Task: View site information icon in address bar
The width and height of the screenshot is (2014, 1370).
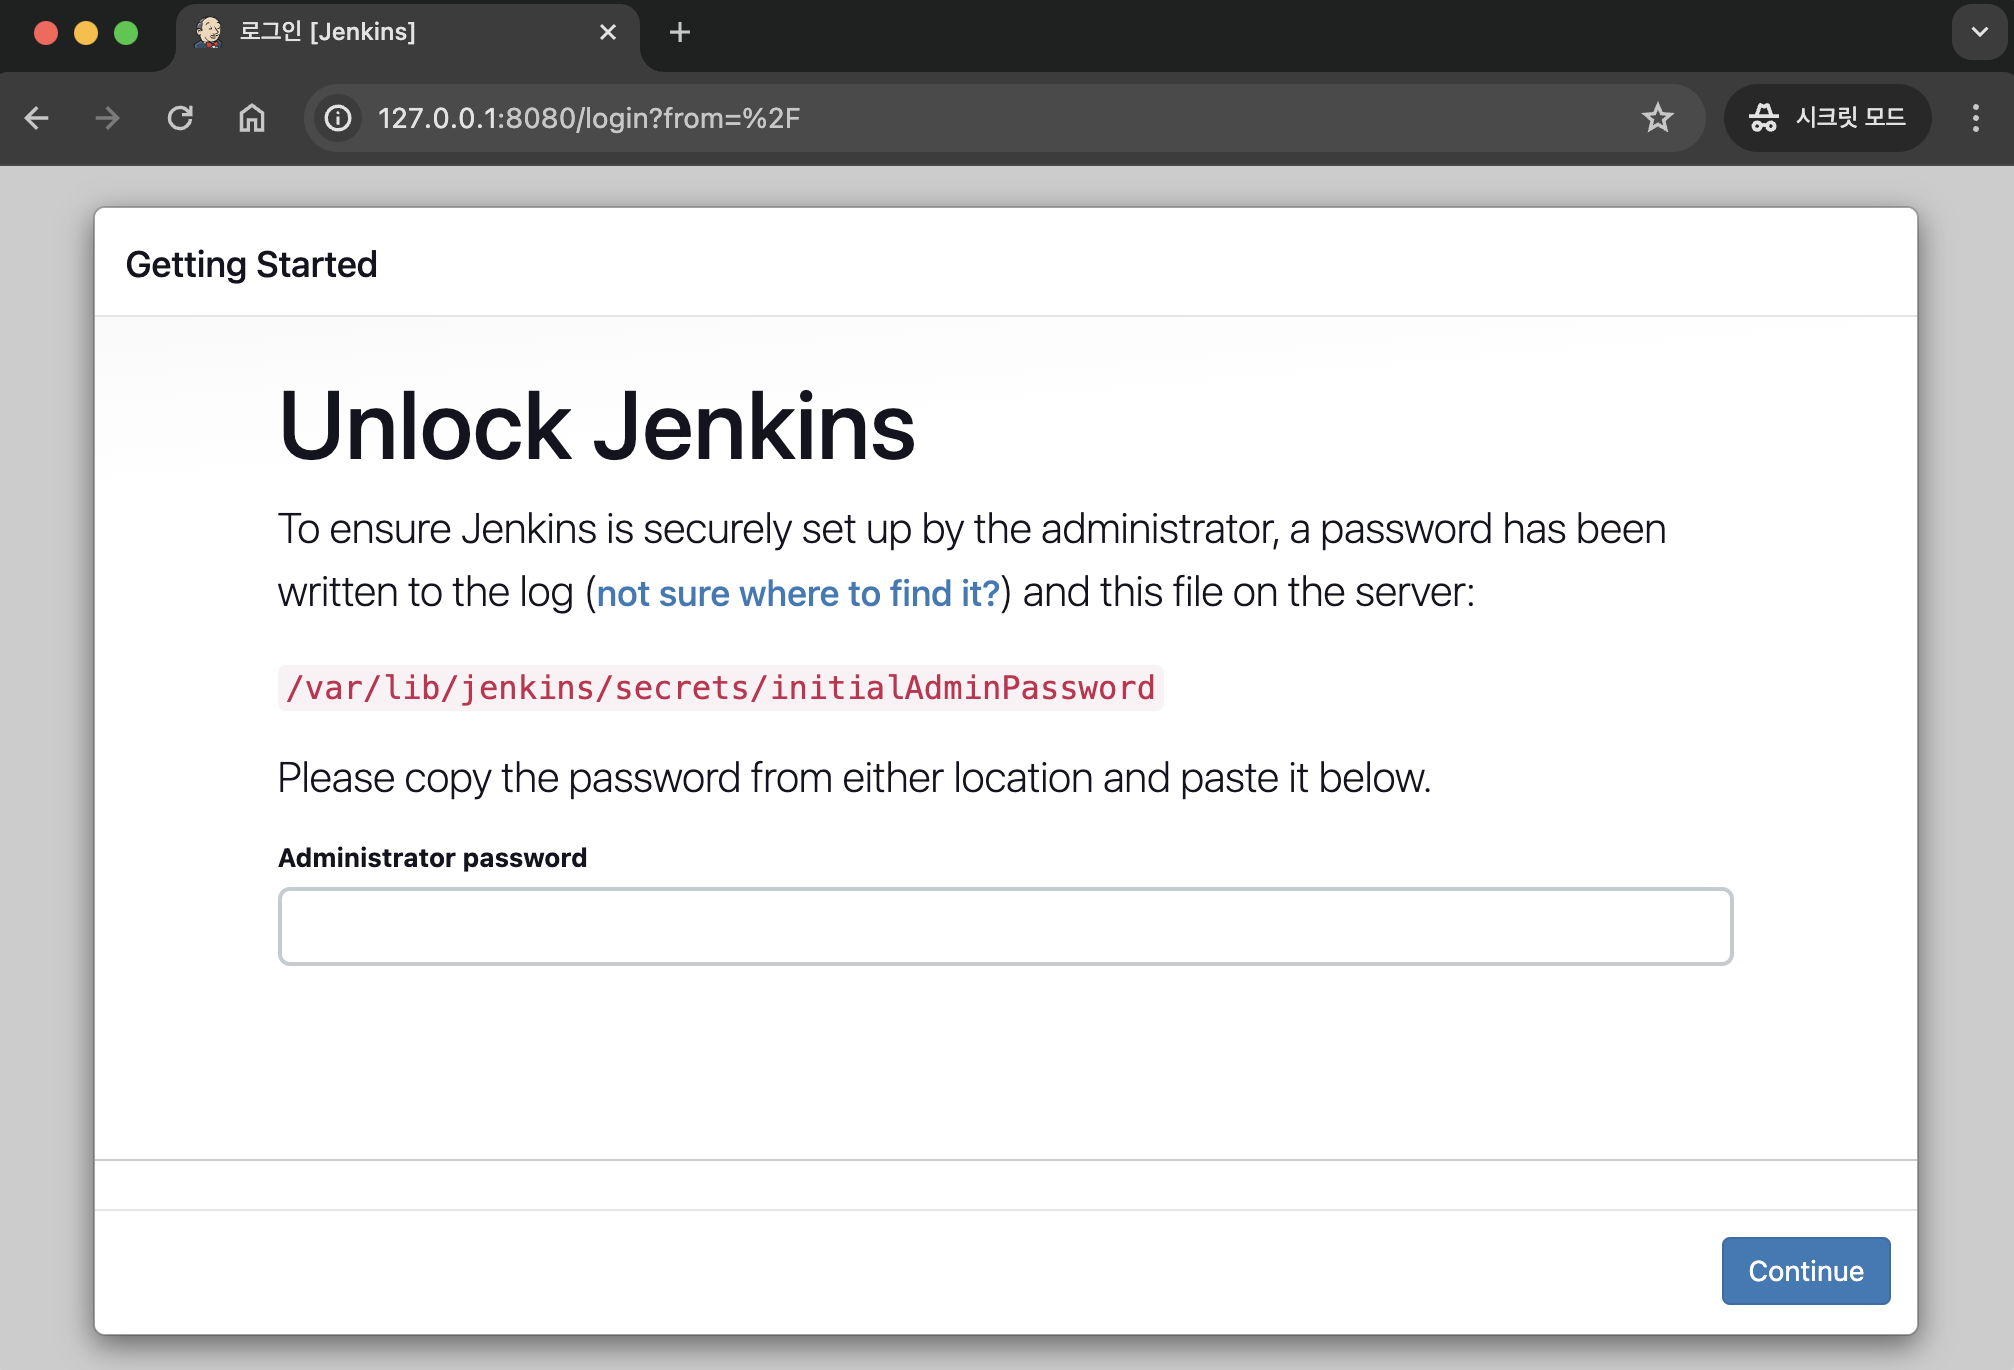Action: (339, 118)
